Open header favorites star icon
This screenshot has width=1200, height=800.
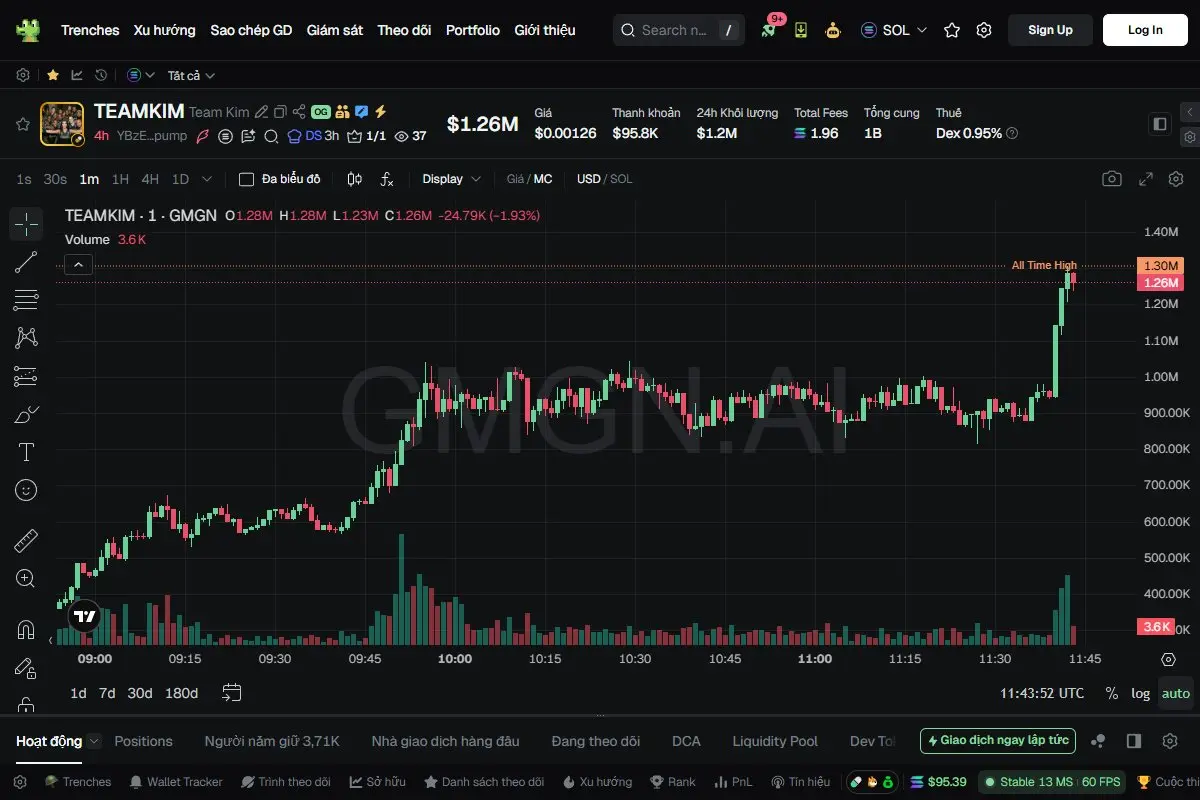pyautogui.click(x=952, y=30)
